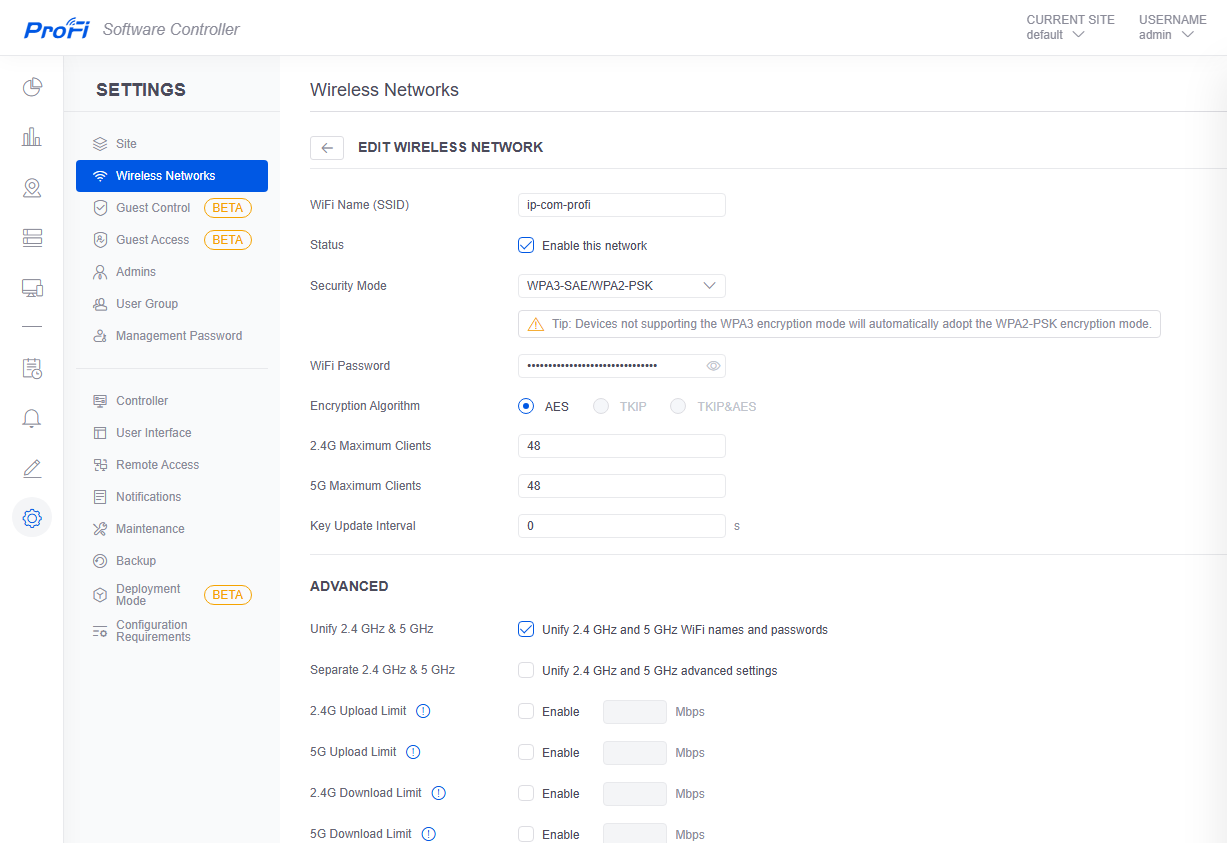Viewport: 1227px width, 843px height.
Task: Expand the Security Mode dropdown
Action: (x=621, y=286)
